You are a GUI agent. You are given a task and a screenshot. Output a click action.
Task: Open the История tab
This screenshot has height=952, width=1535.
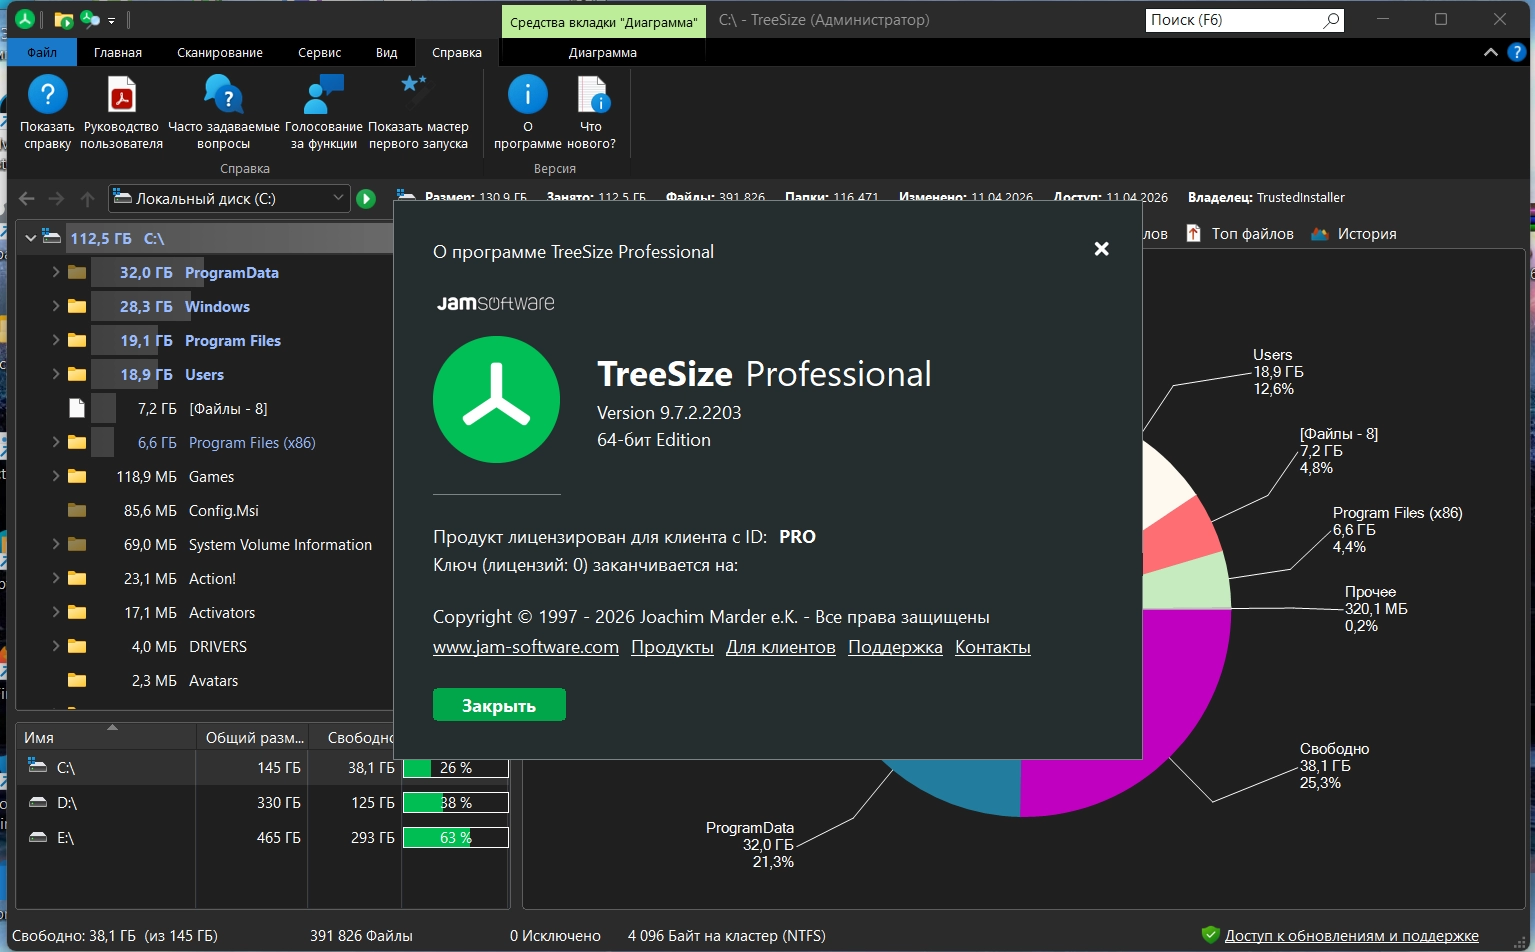coord(1354,233)
